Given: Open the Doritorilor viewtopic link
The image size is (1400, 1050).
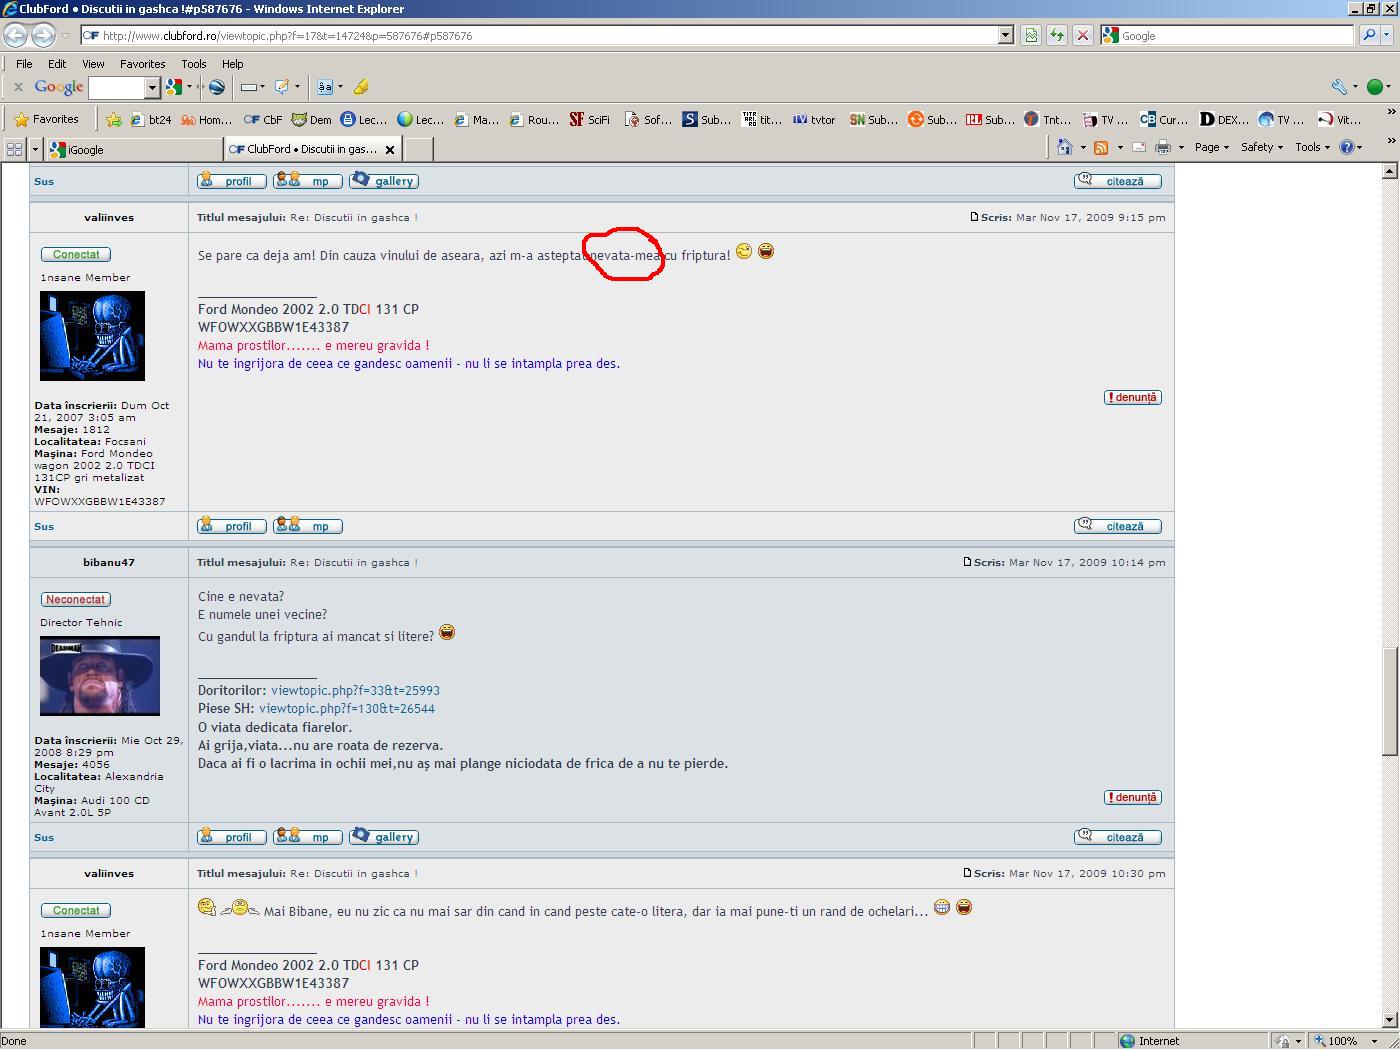Looking at the screenshot, I should (x=355, y=690).
